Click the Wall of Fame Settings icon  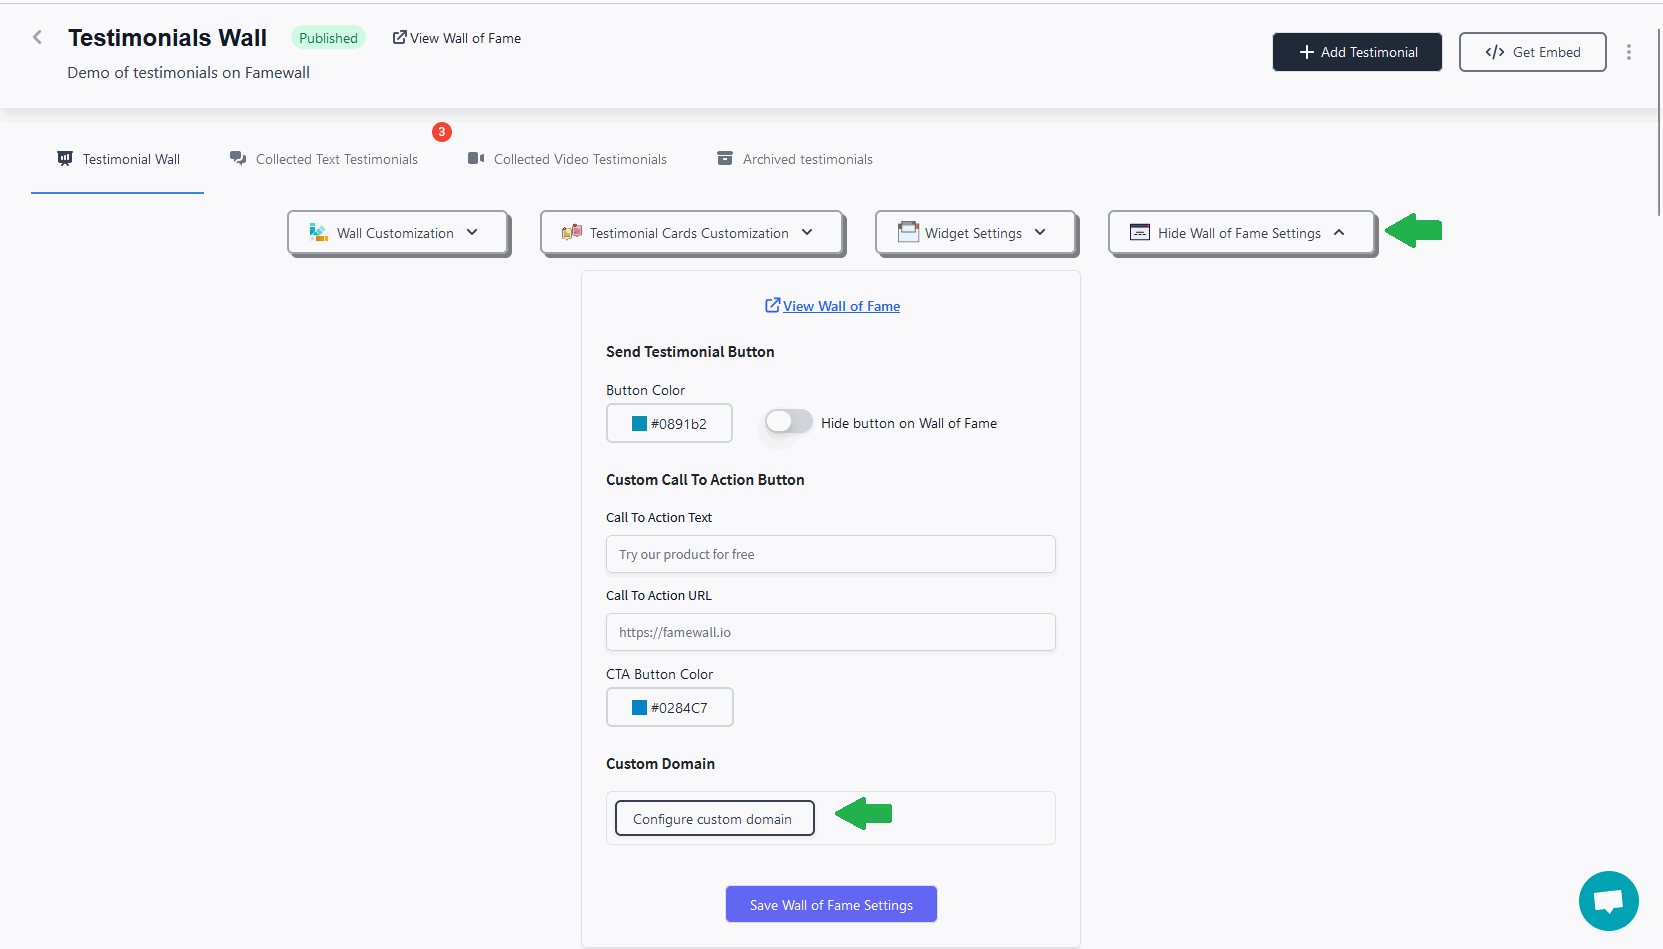(x=1140, y=233)
